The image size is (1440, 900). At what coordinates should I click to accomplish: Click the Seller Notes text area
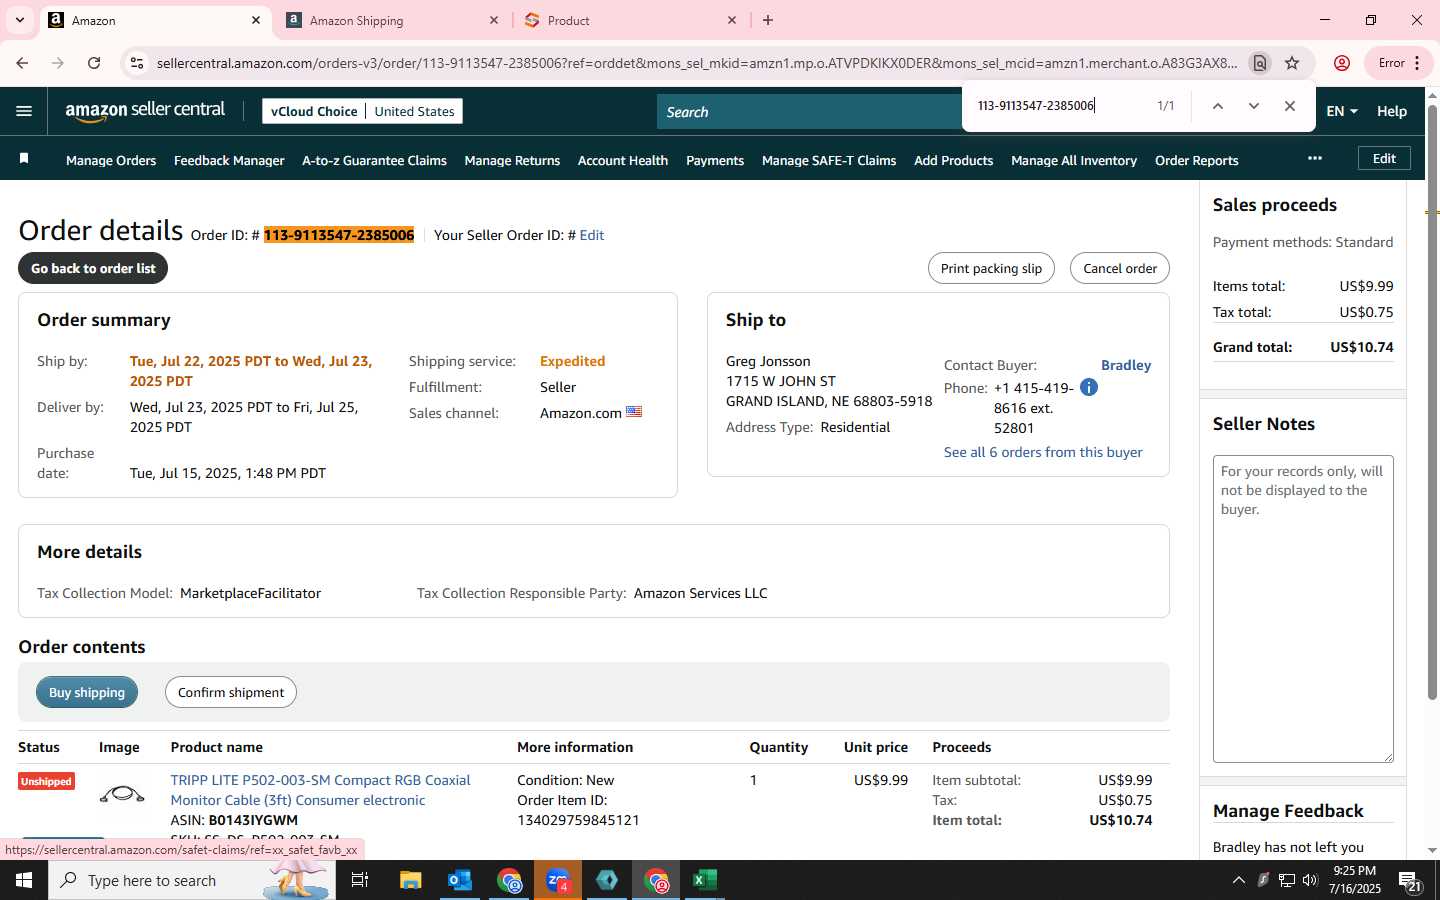coord(1303,609)
